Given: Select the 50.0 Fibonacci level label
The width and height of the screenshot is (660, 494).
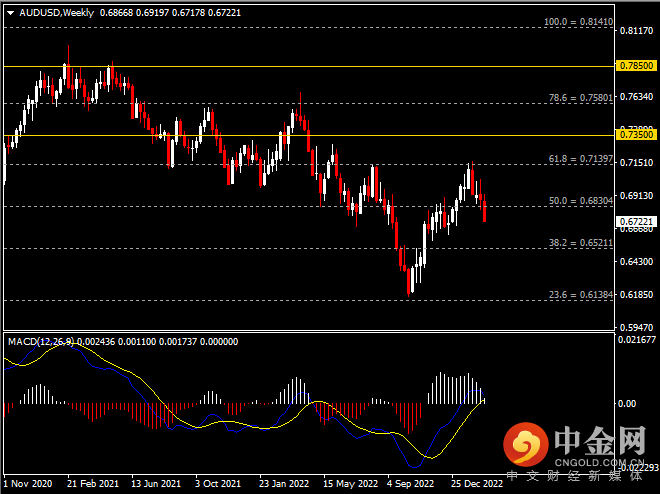Looking at the screenshot, I should (578, 201).
